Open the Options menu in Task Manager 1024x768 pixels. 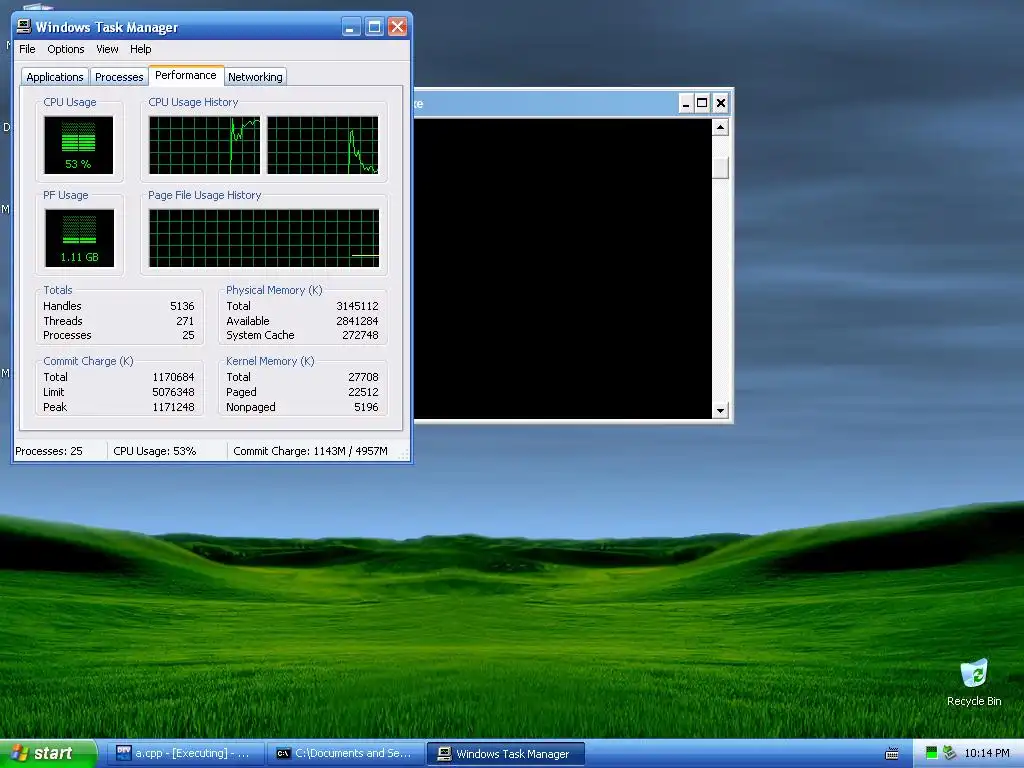(x=65, y=49)
